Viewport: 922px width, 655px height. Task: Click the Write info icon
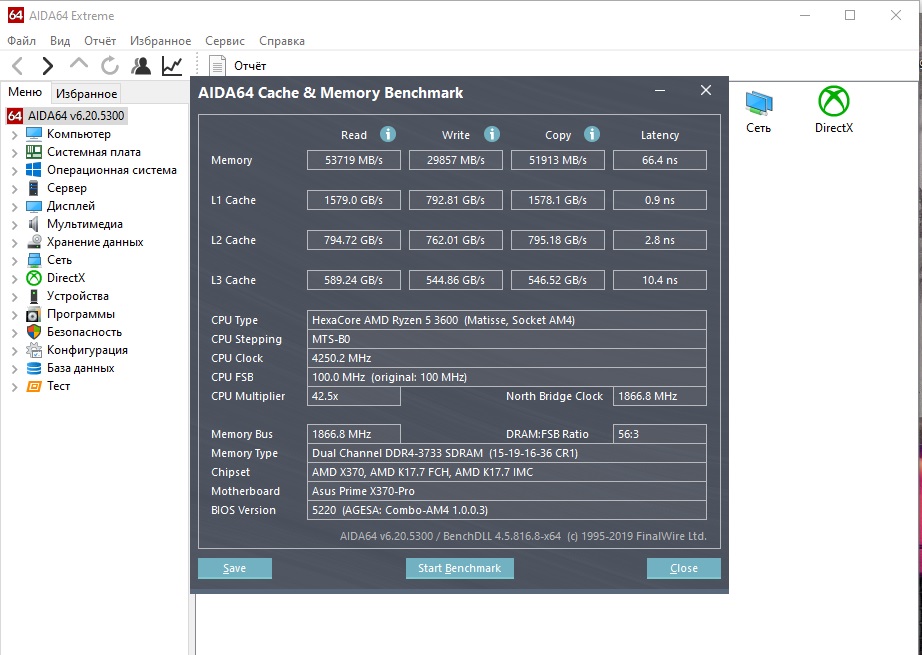coord(492,135)
